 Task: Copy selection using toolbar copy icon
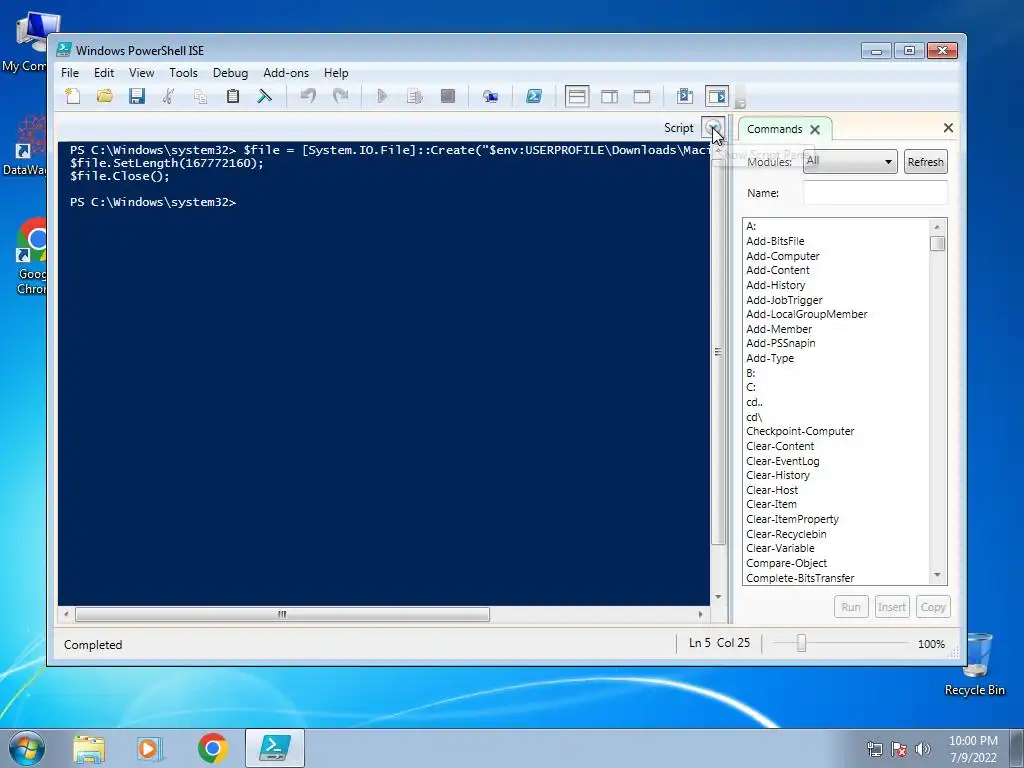(x=200, y=97)
